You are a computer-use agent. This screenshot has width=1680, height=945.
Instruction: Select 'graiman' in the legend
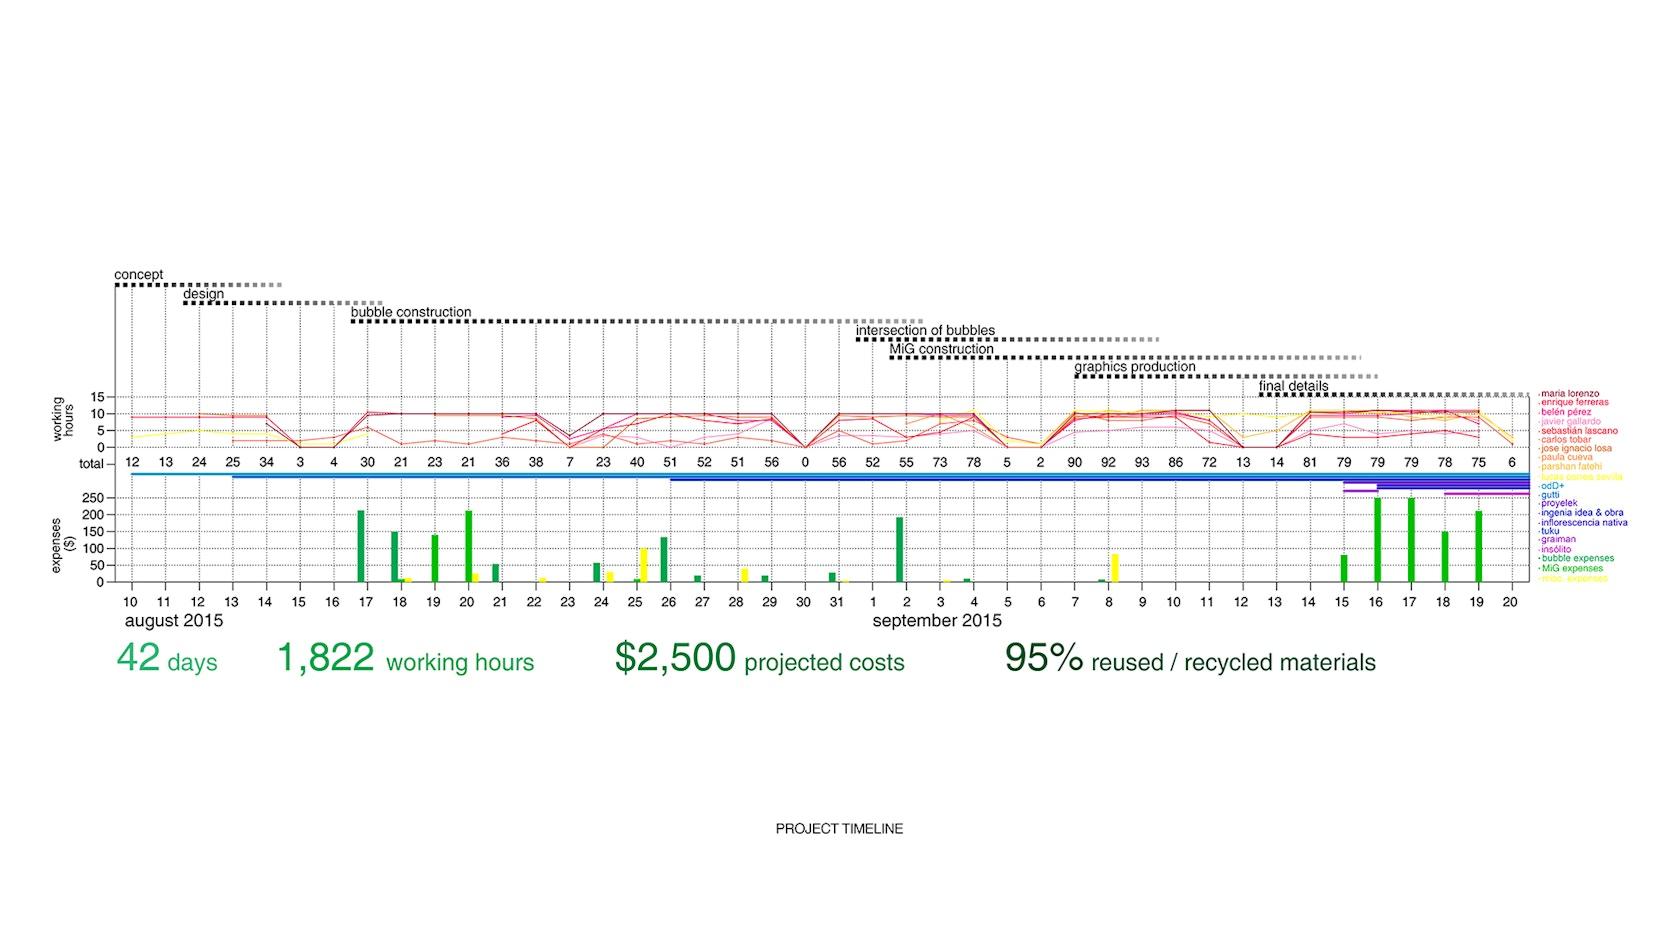tap(1559, 540)
